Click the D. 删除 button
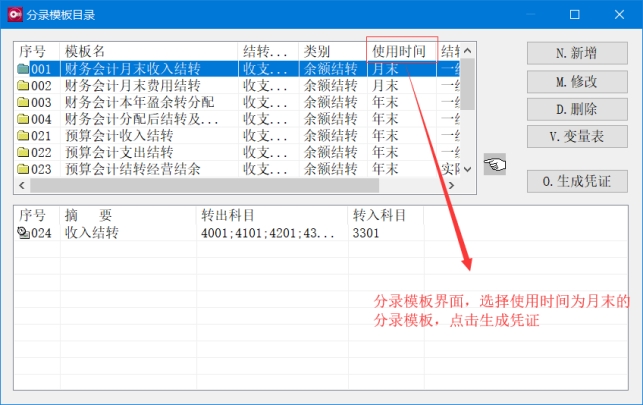The image size is (643, 405). click(x=577, y=109)
